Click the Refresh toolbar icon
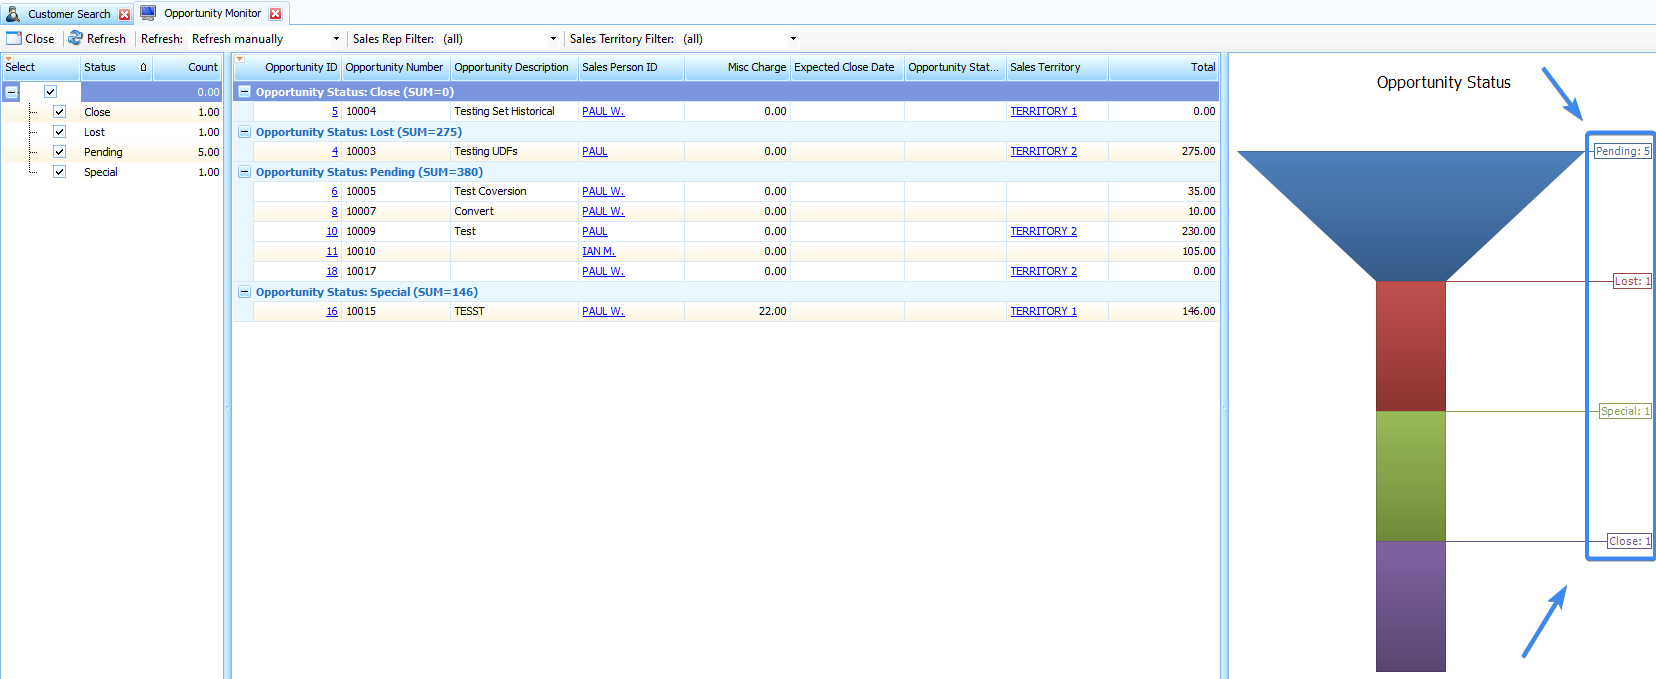This screenshot has height=679, width=1656. pyautogui.click(x=75, y=38)
